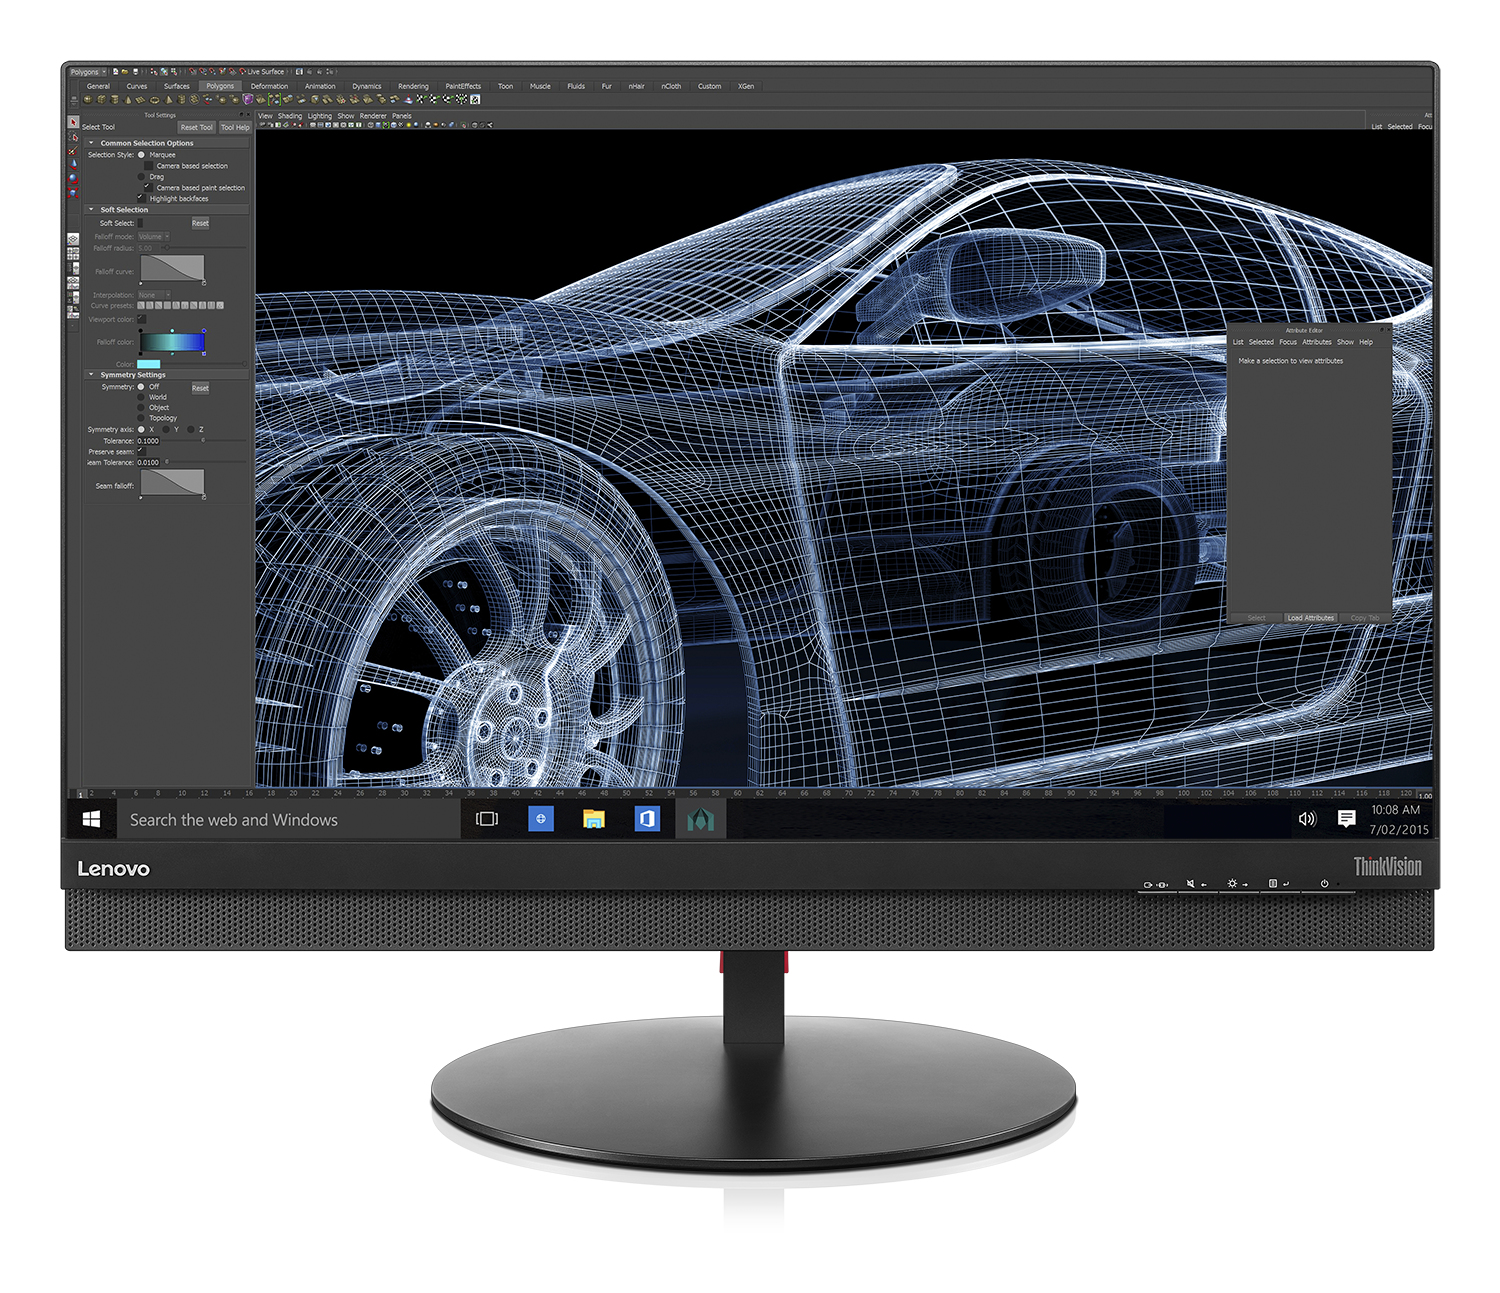Open the Shading menu in the viewport panel
Image resolution: width=1500 pixels, height=1293 pixels.
coord(290,115)
